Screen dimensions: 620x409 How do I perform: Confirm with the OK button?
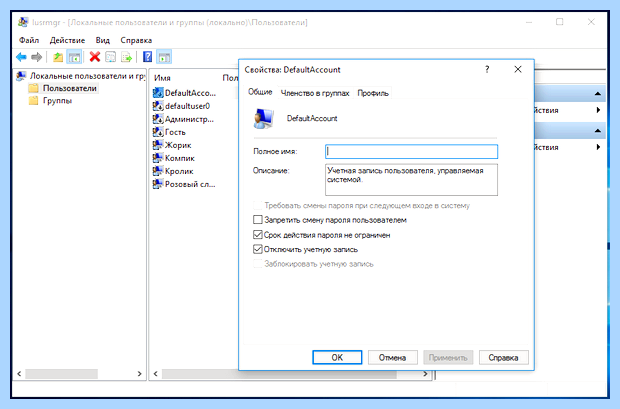tap(337, 358)
